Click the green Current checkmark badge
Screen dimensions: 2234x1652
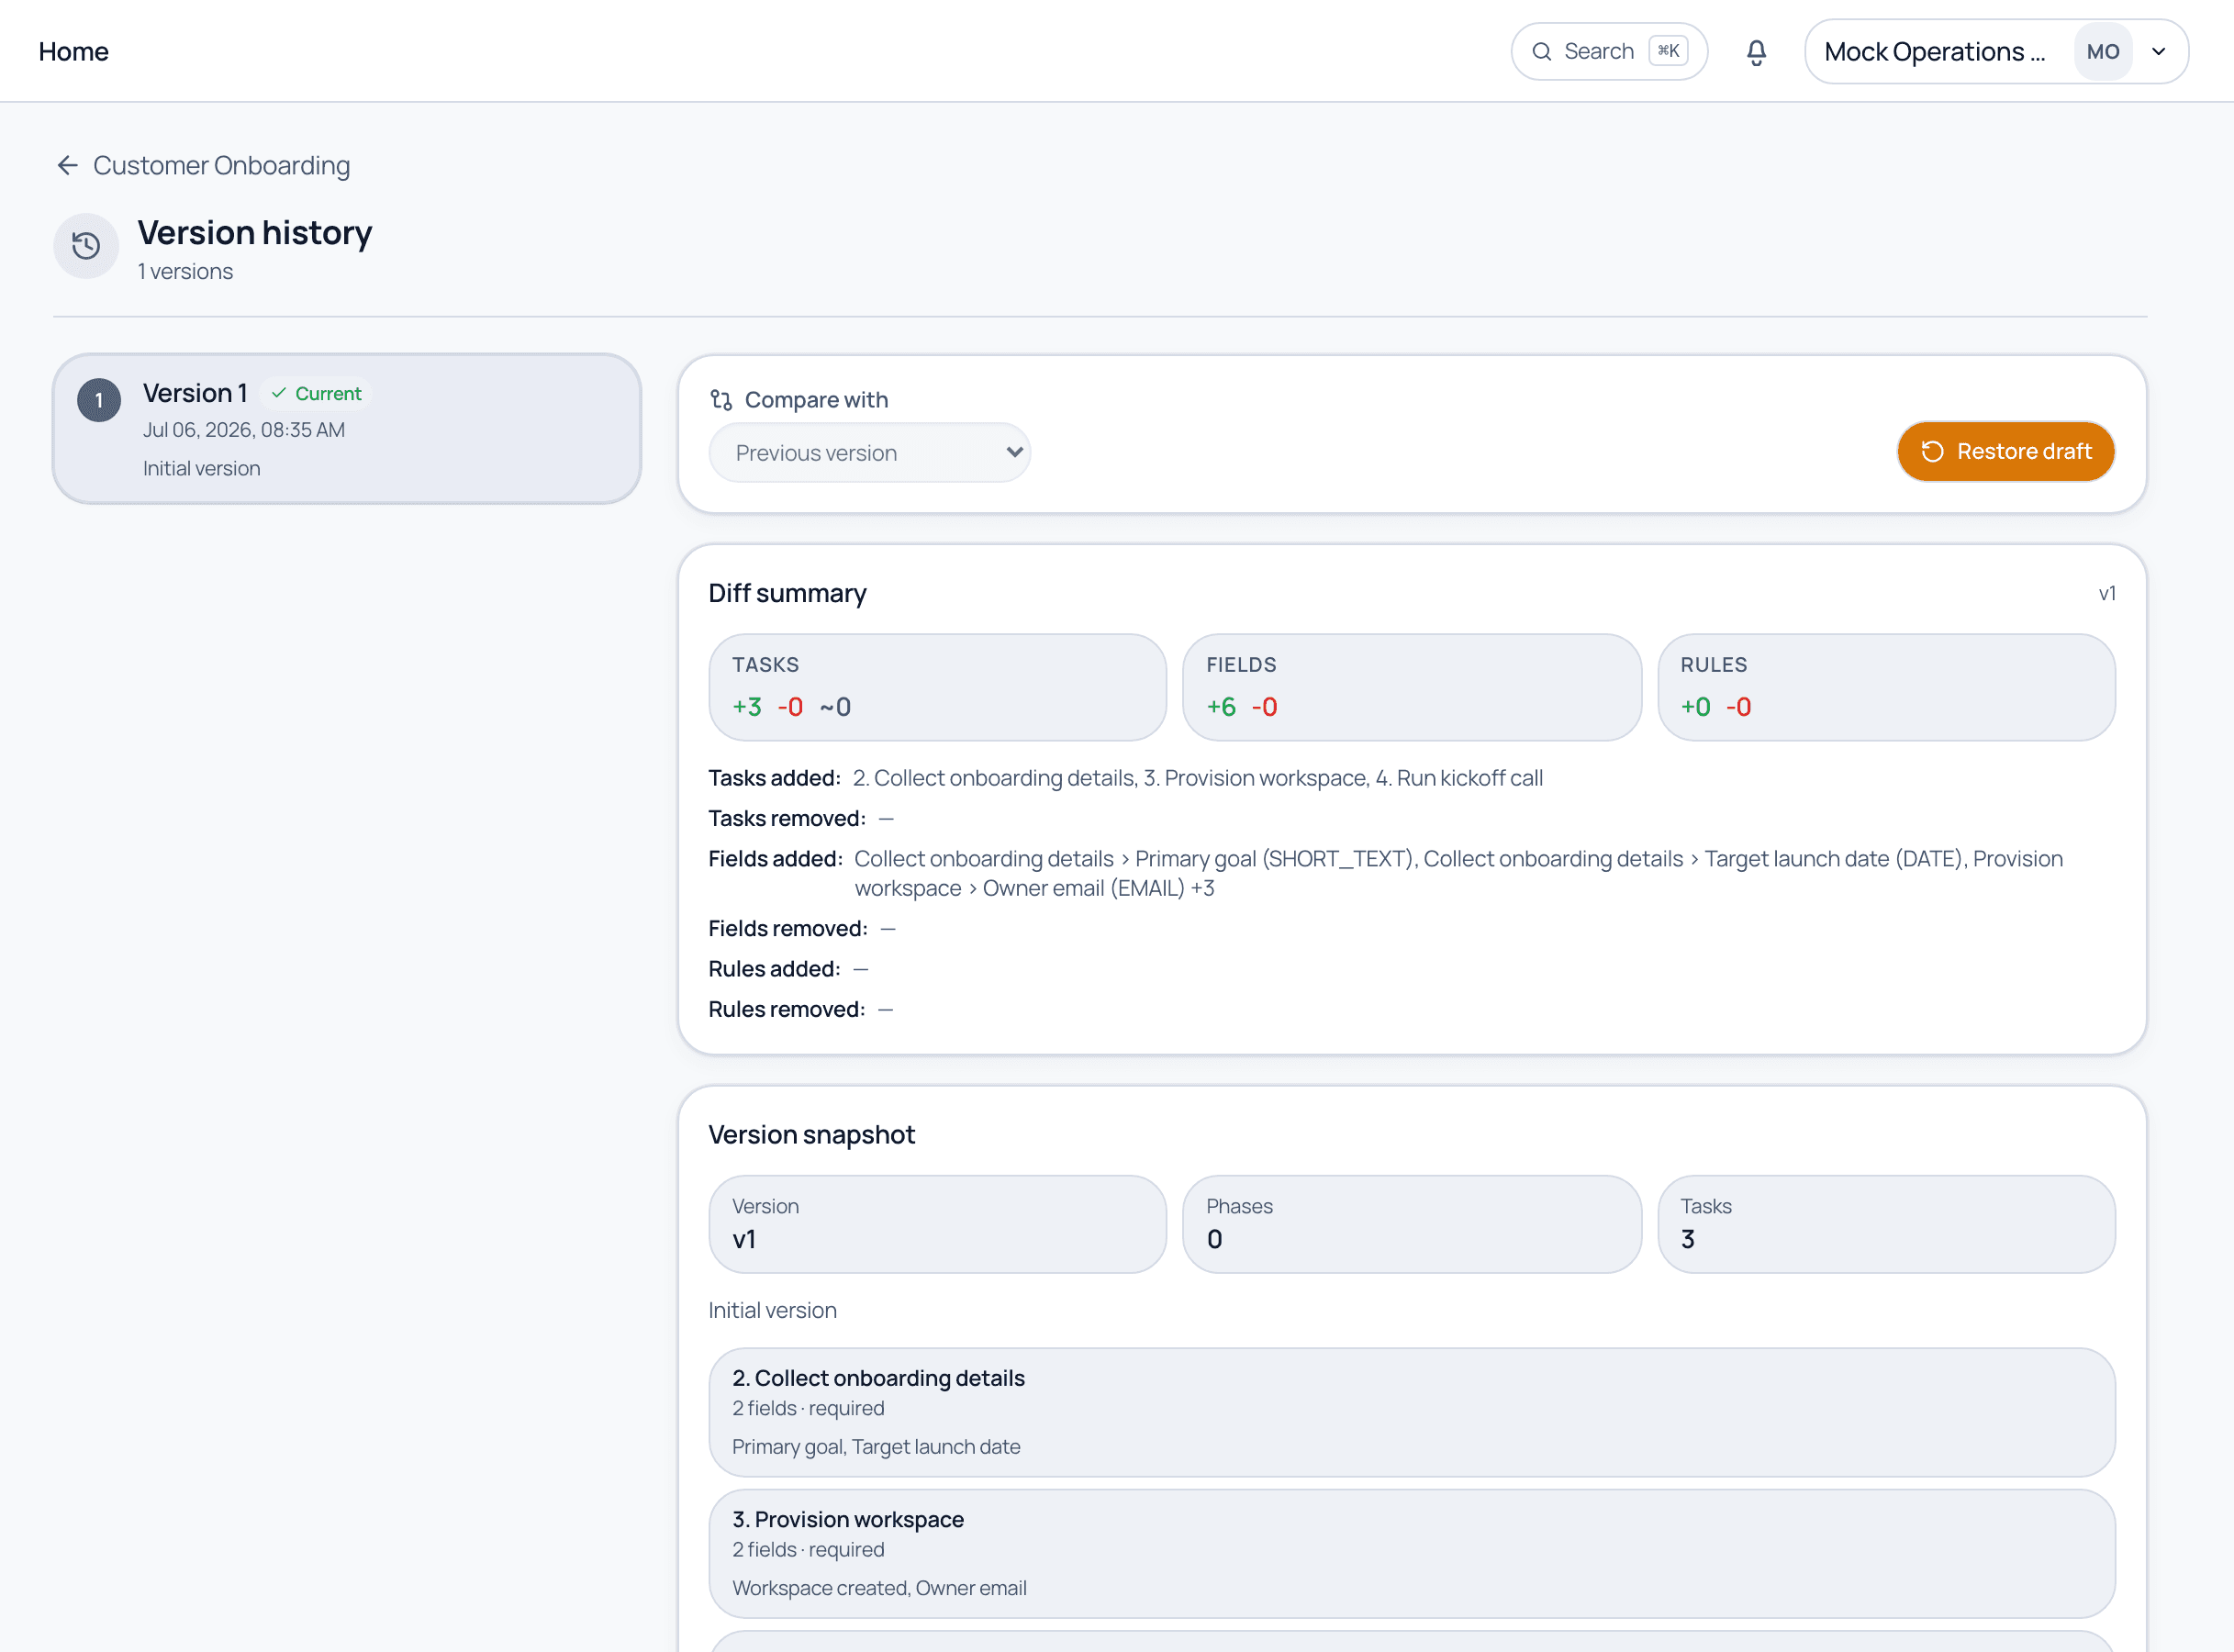316,394
